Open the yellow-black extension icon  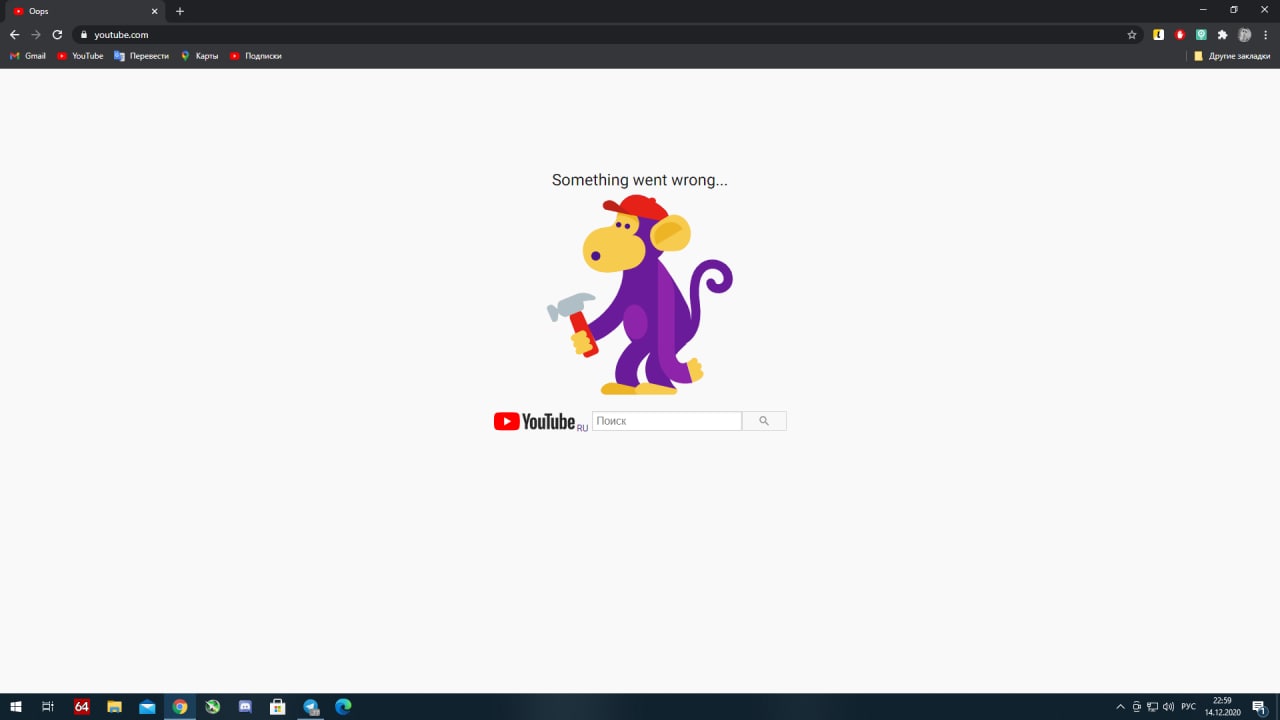(x=1158, y=34)
